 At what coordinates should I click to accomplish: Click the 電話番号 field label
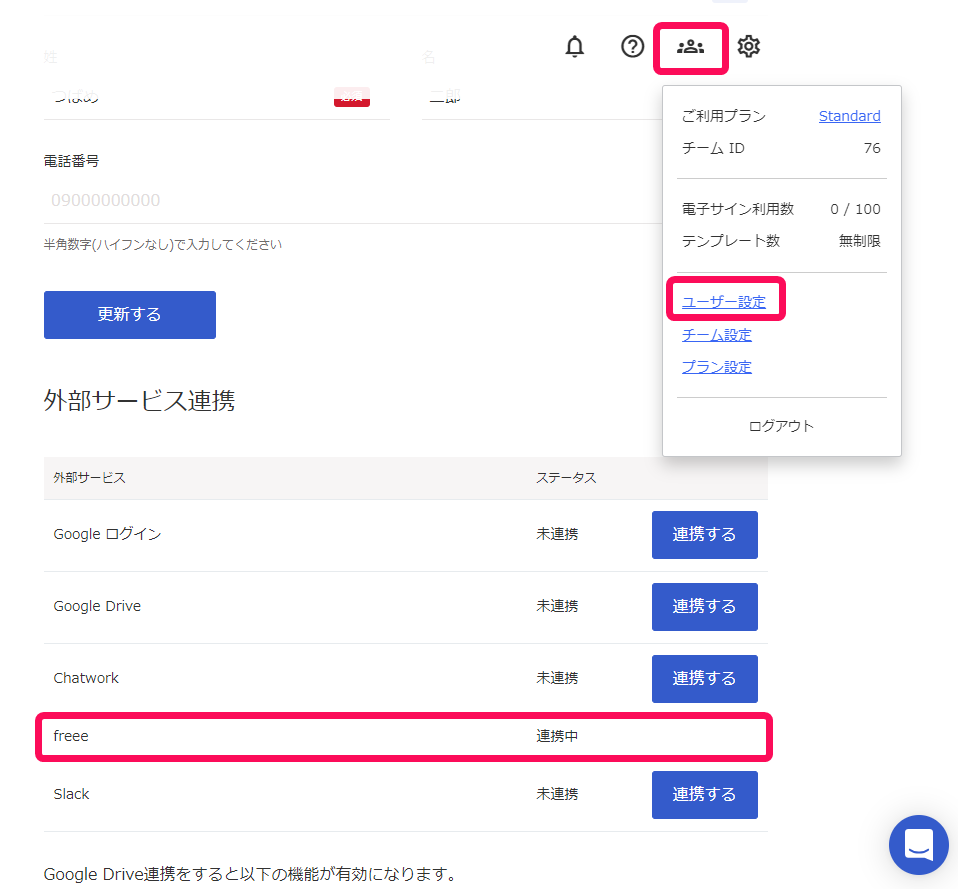71,161
